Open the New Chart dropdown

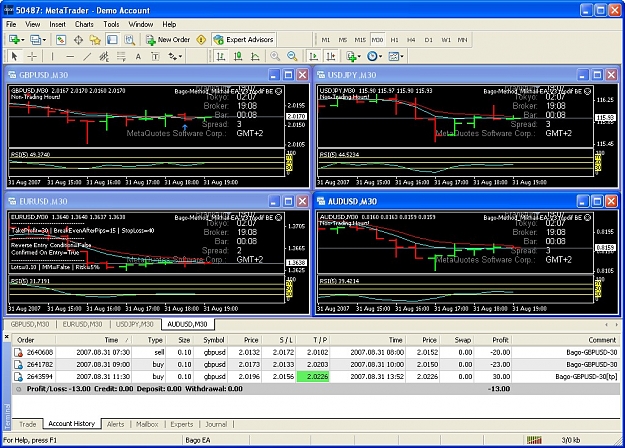point(17,40)
